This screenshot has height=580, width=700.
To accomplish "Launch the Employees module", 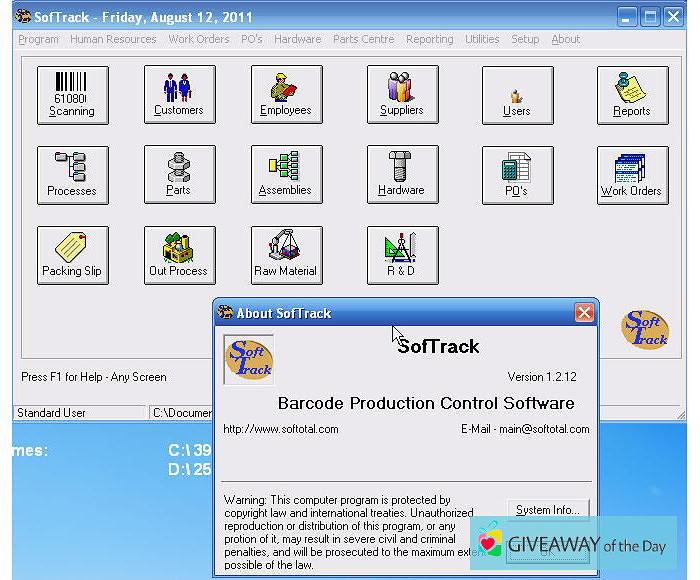I will (286, 95).
